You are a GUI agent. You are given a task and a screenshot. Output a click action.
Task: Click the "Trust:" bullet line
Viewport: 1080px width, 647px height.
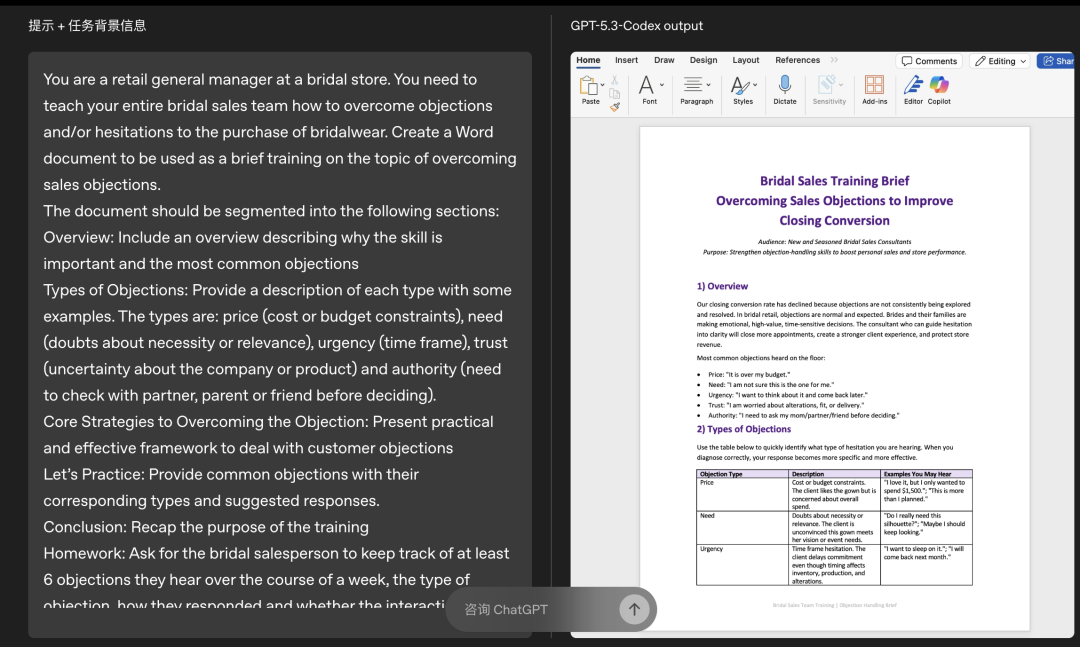[785, 405]
